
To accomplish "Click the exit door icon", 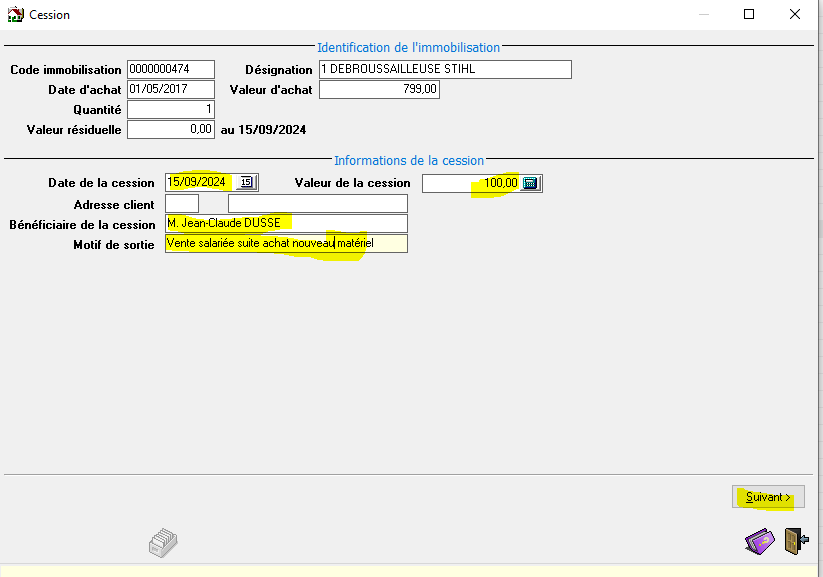I will tap(796, 541).
